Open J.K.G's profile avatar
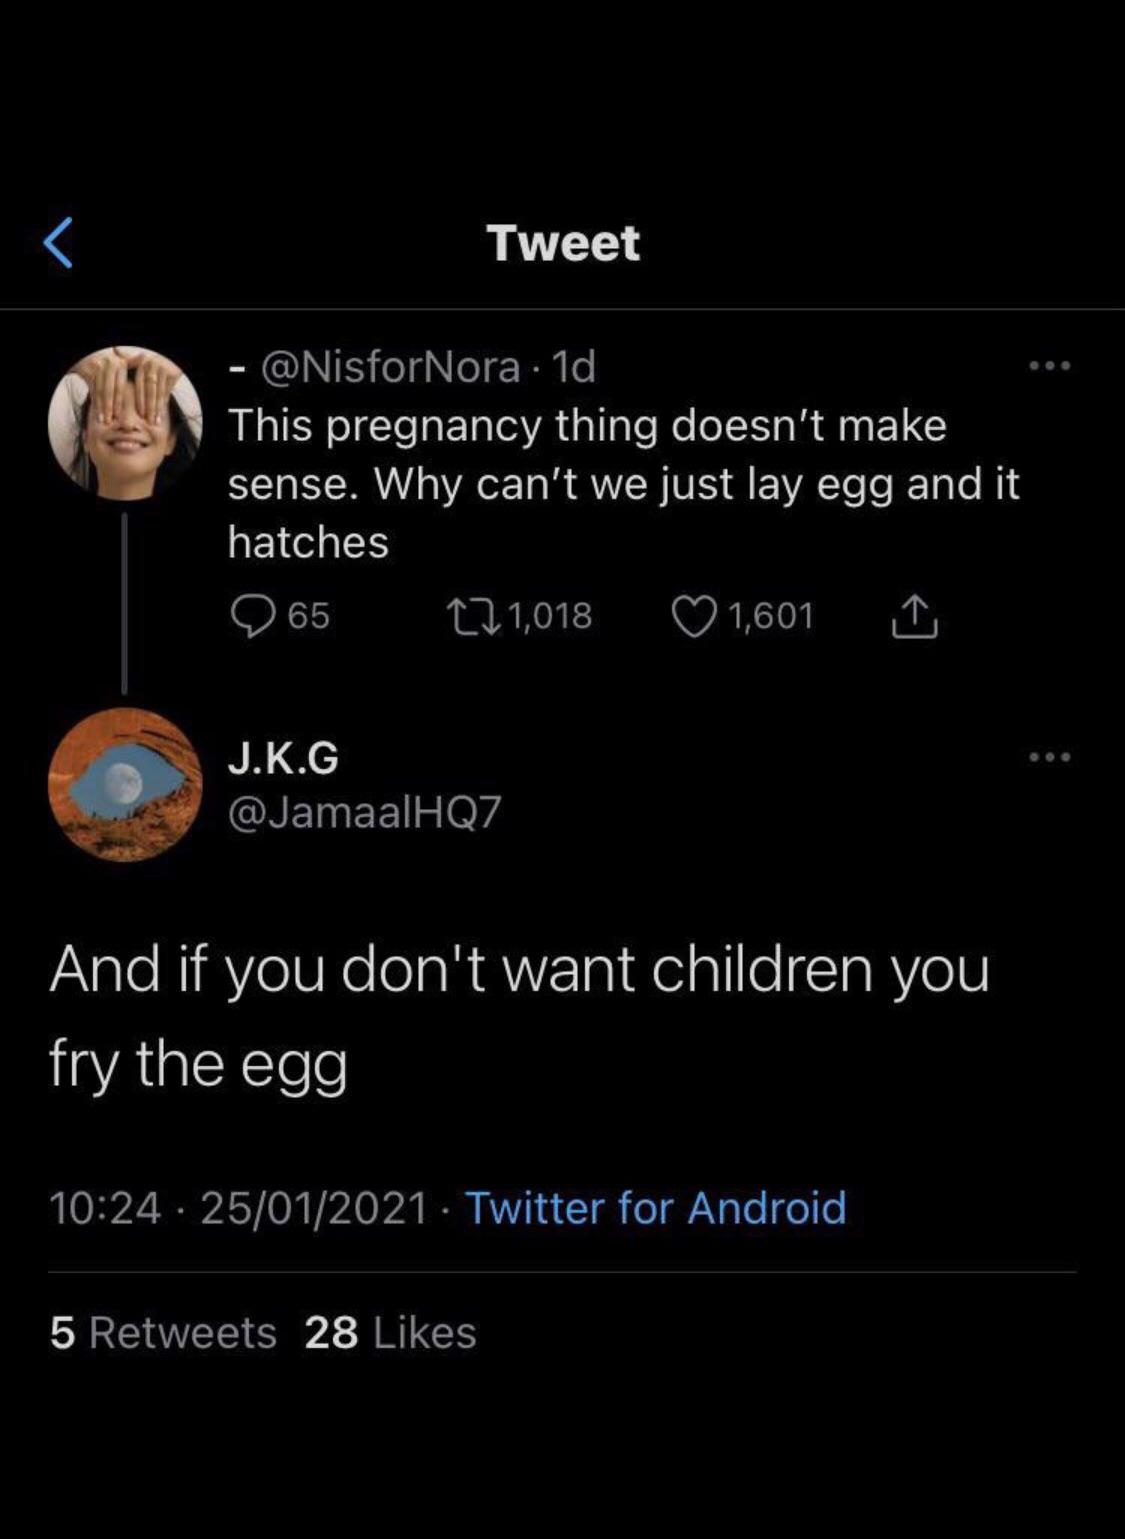This screenshot has width=1125, height=1539. point(125,784)
